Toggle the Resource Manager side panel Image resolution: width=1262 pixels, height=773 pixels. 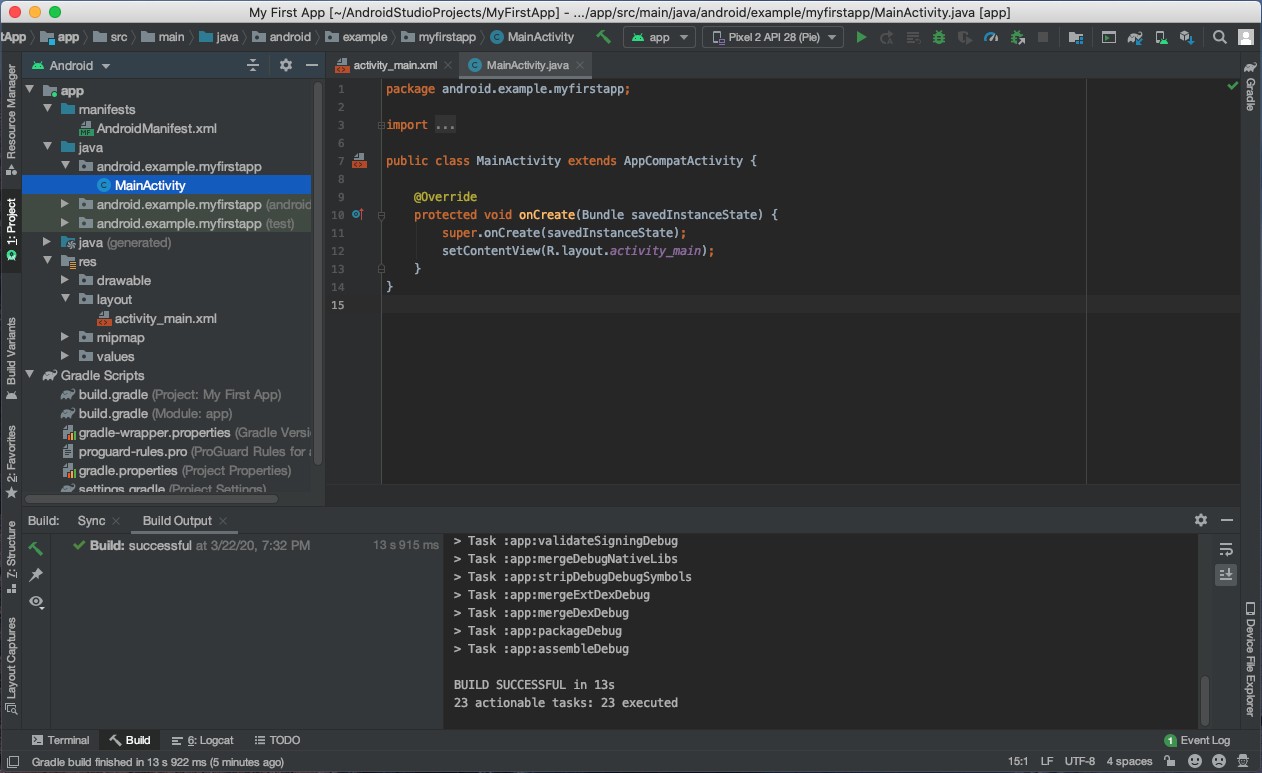11,118
